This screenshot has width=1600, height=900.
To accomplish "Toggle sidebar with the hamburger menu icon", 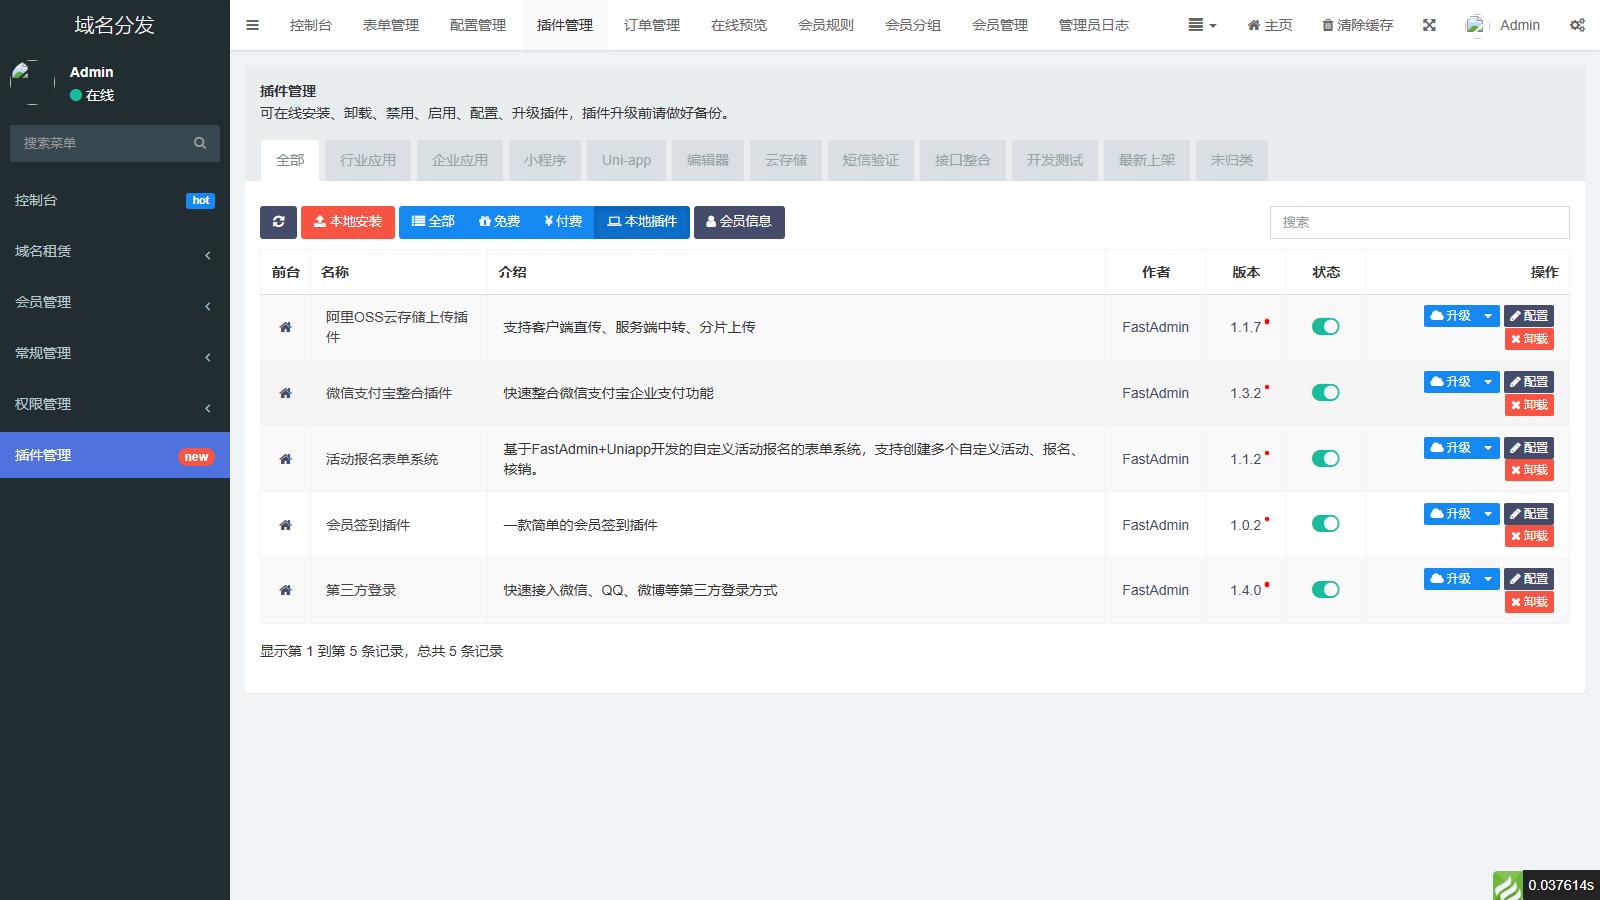I will coord(253,25).
